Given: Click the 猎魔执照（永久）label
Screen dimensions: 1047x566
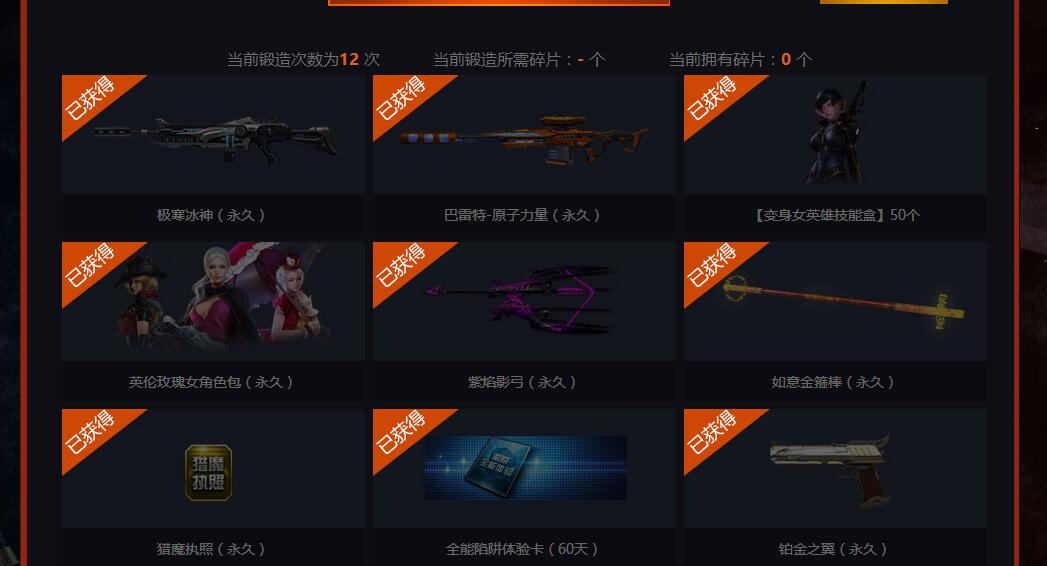Looking at the screenshot, I should tap(211, 549).
